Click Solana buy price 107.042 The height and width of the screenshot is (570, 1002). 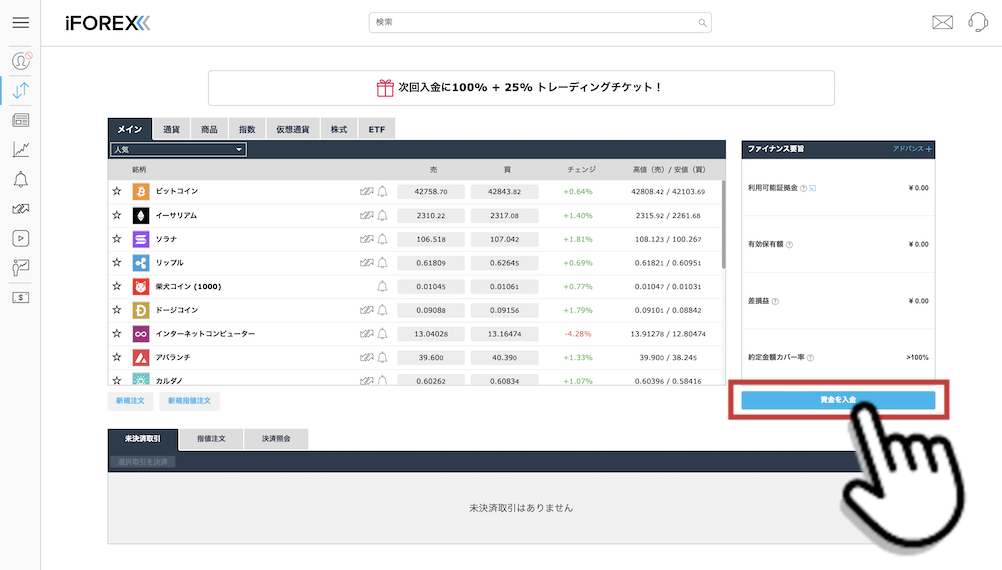click(x=504, y=239)
